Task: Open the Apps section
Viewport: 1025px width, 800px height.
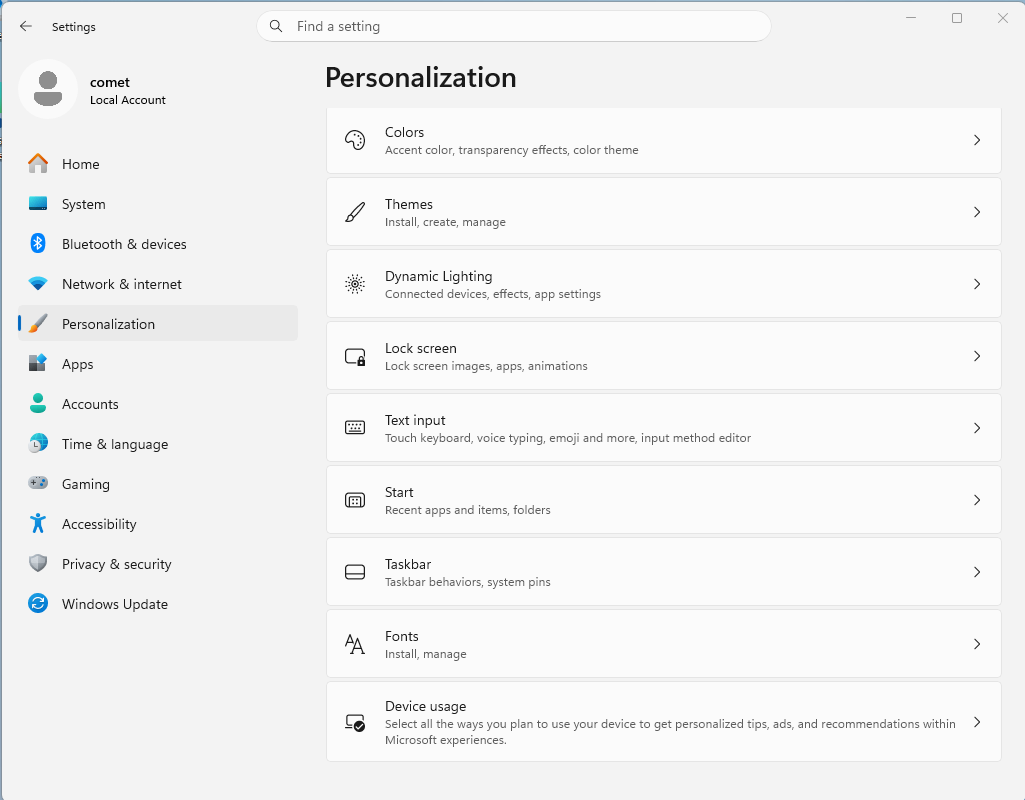Action: [x=158, y=363]
